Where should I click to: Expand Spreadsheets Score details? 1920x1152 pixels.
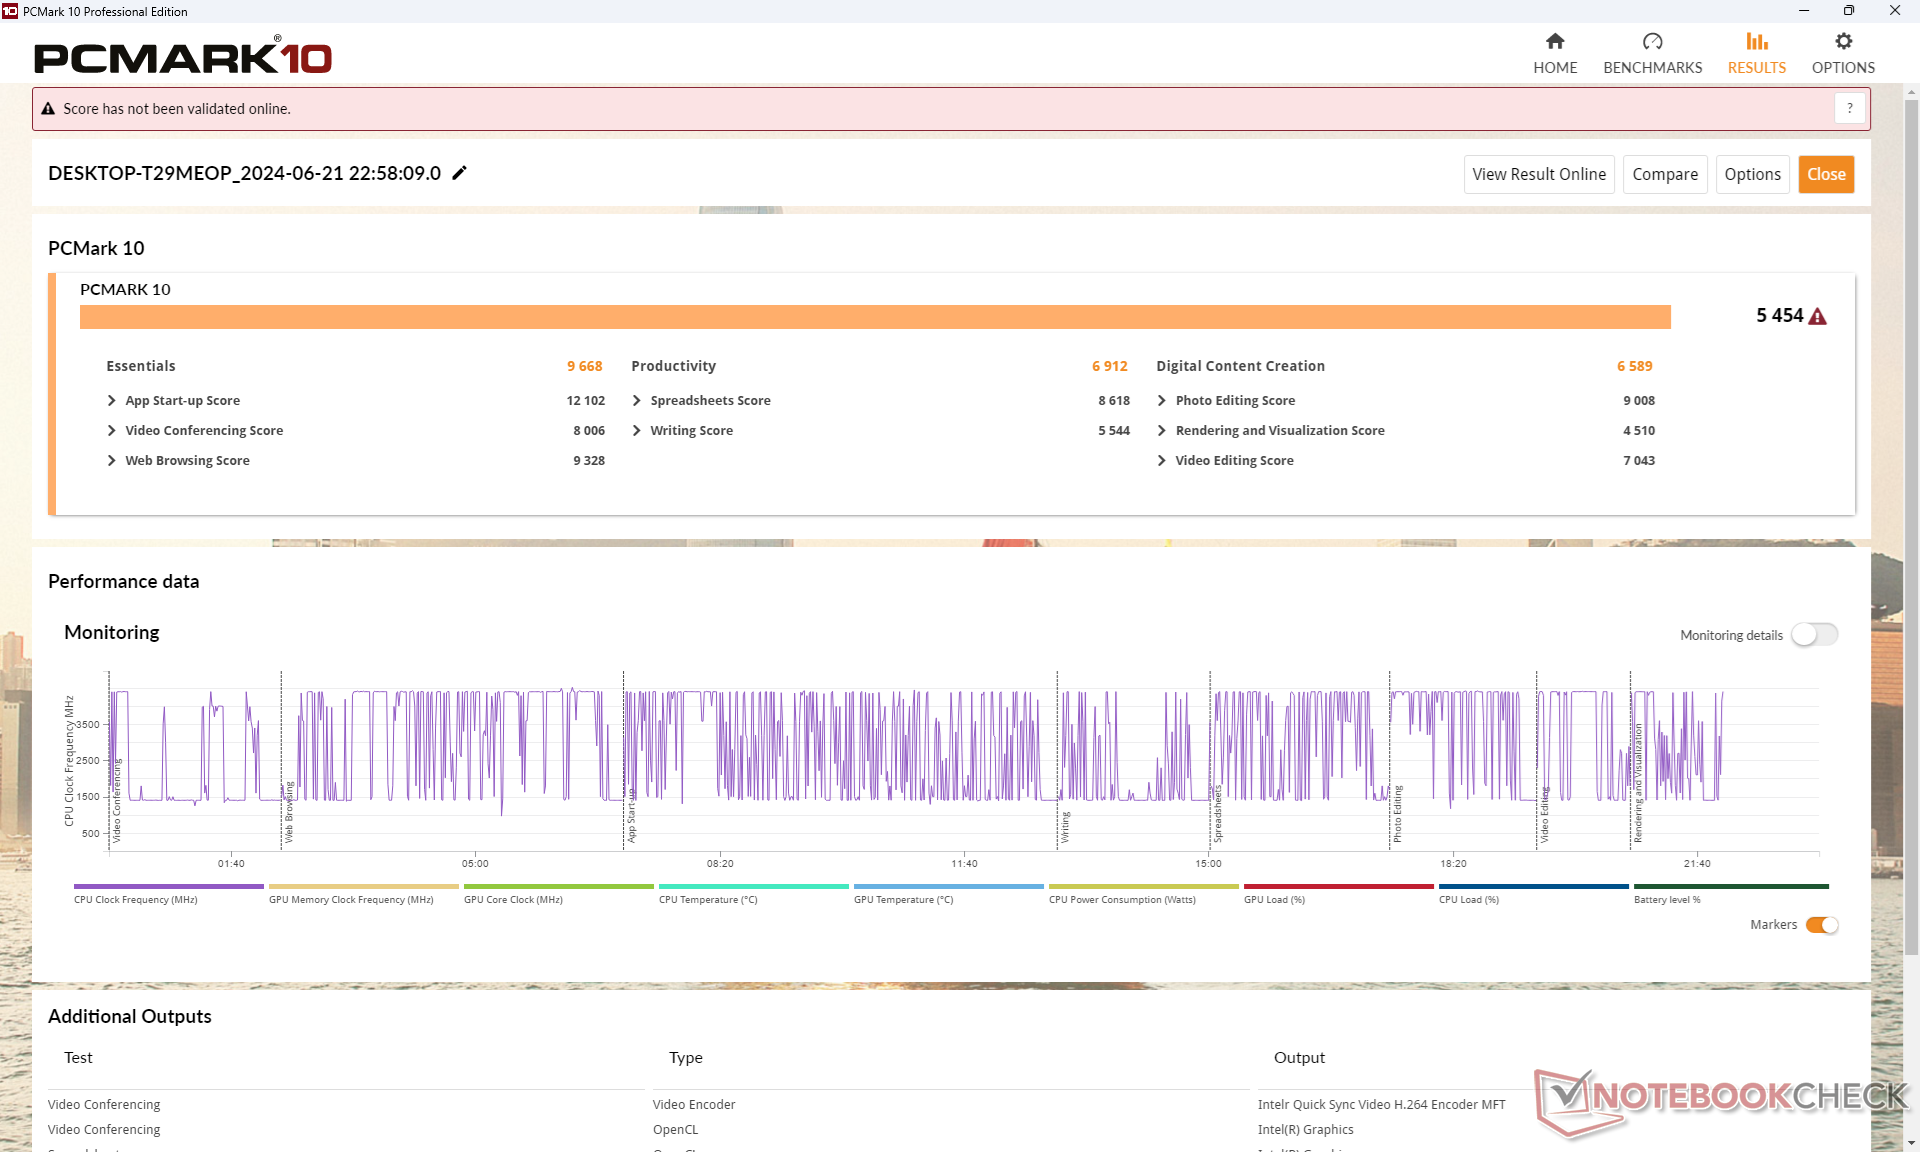pos(637,400)
